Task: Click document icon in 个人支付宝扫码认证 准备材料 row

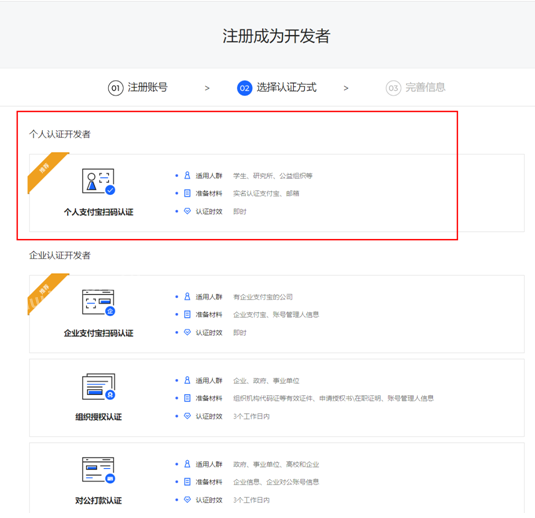Action: point(187,193)
